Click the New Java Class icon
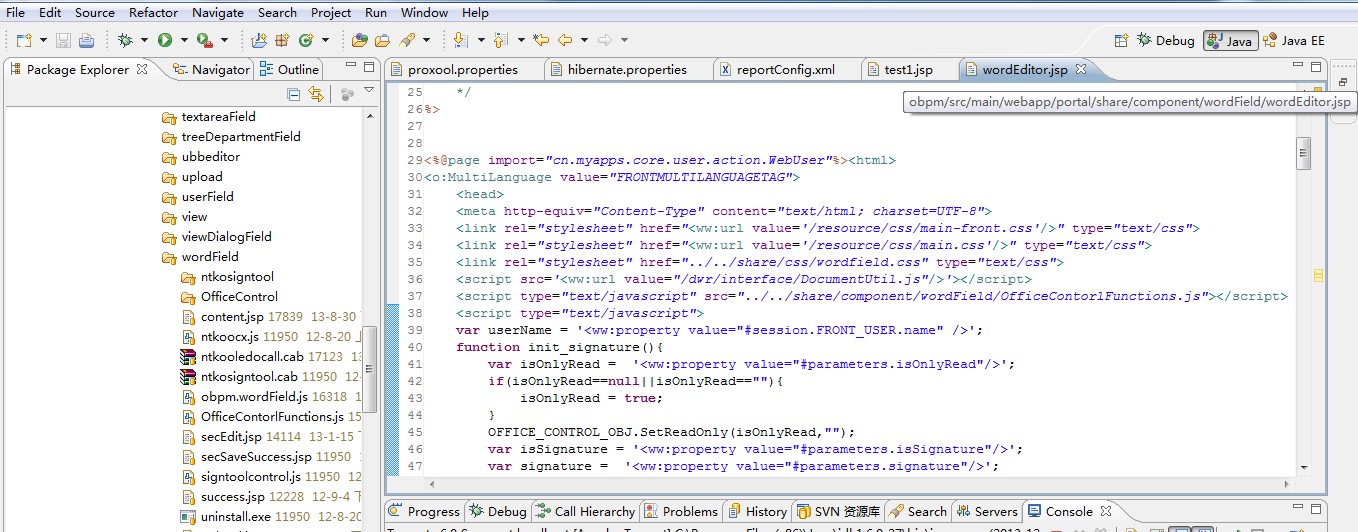 [305, 40]
